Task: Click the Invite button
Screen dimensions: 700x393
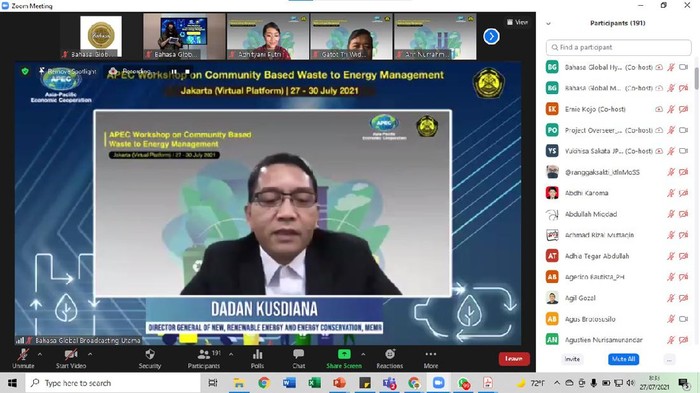Action: click(572, 359)
